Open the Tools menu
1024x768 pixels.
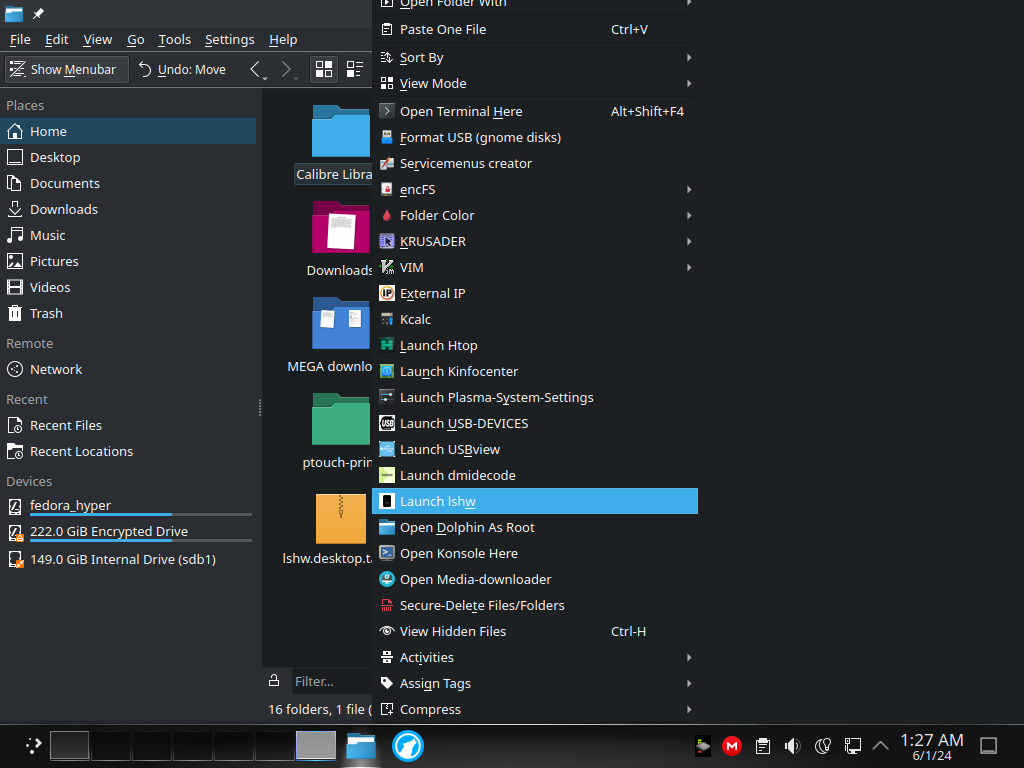click(174, 39)
